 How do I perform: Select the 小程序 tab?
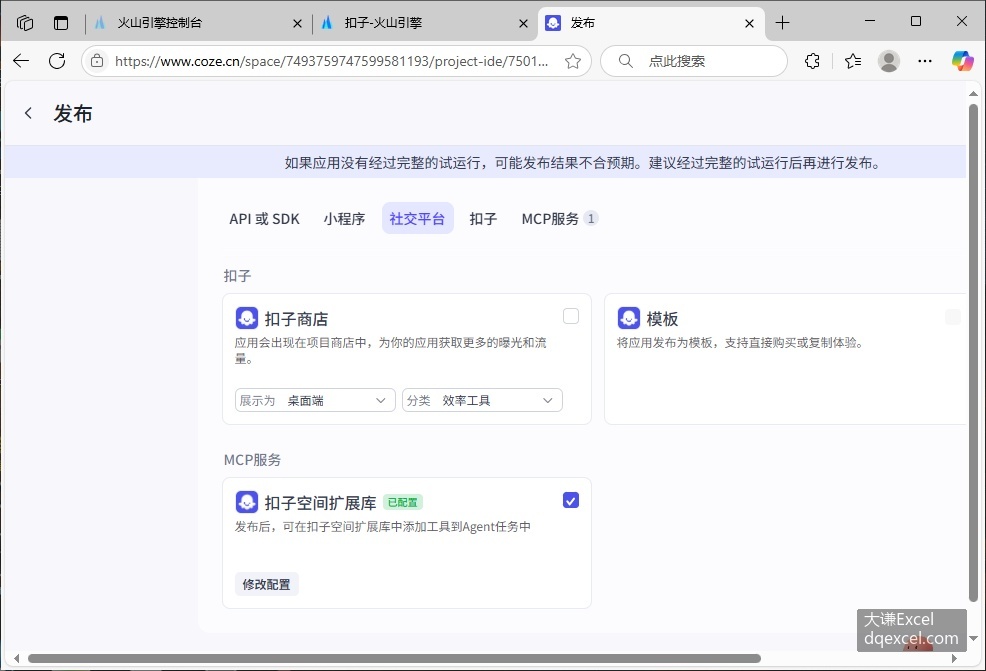pos(344,218)
